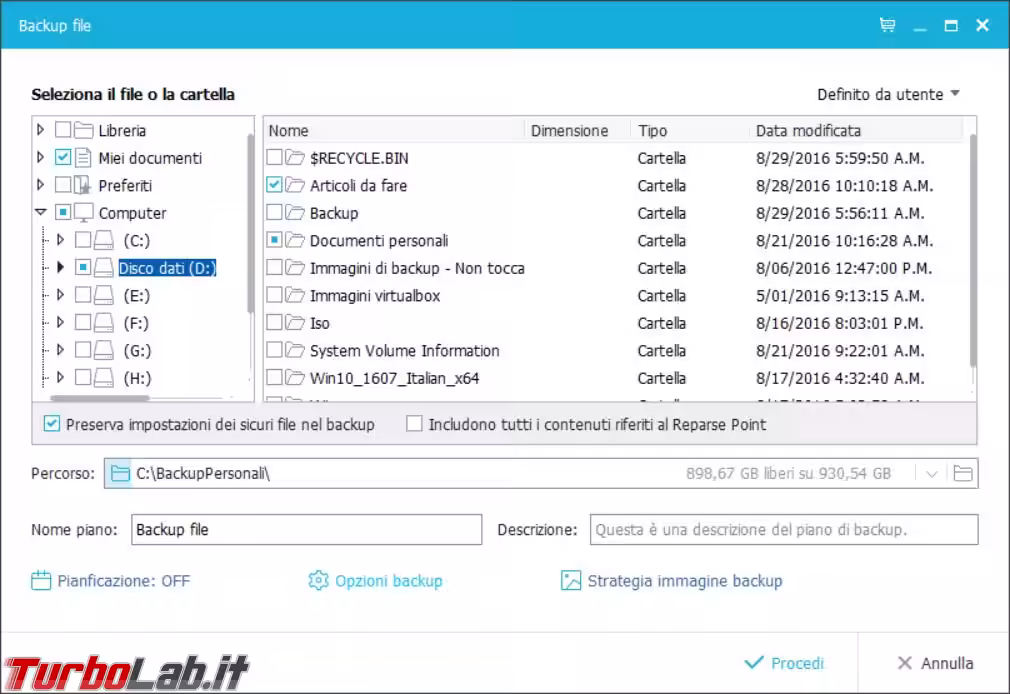Expand the (C:) drive tree node
Image resolution: width=1010 pixels, height=694 pixels.
(60, 240)
